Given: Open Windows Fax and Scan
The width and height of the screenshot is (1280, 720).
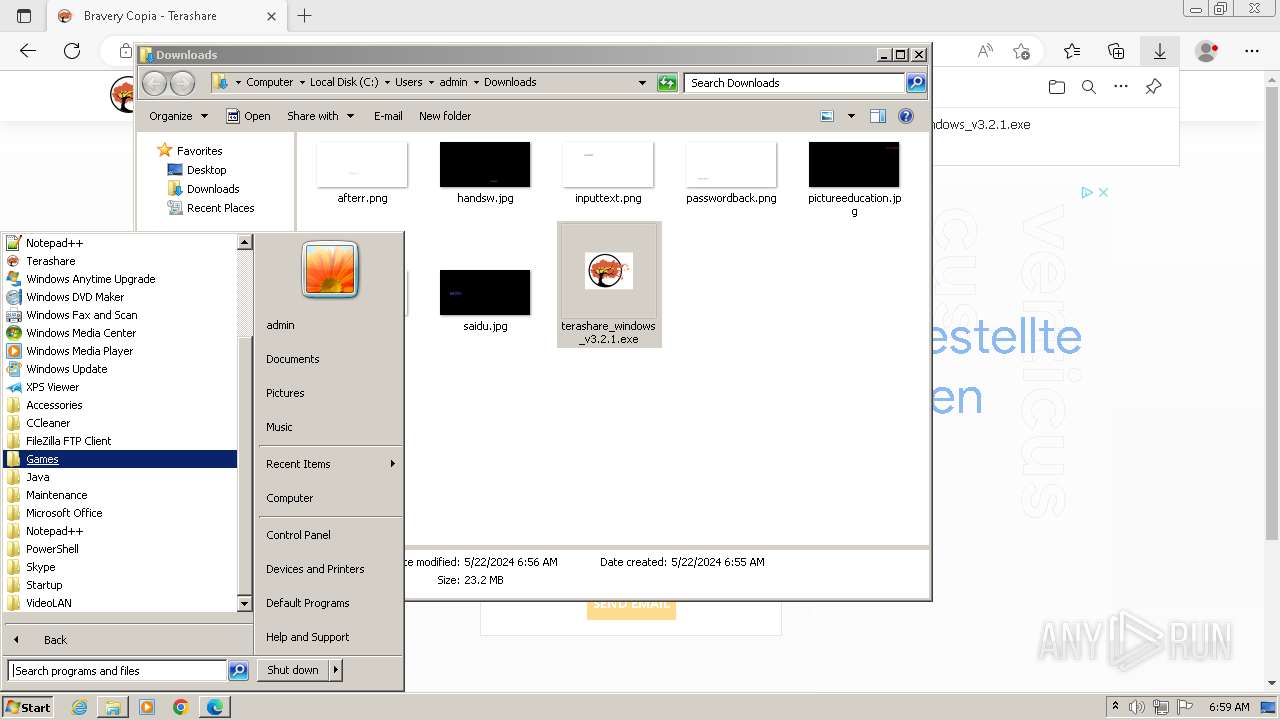Looking at the screenshot, I should (x=81, y=315).
